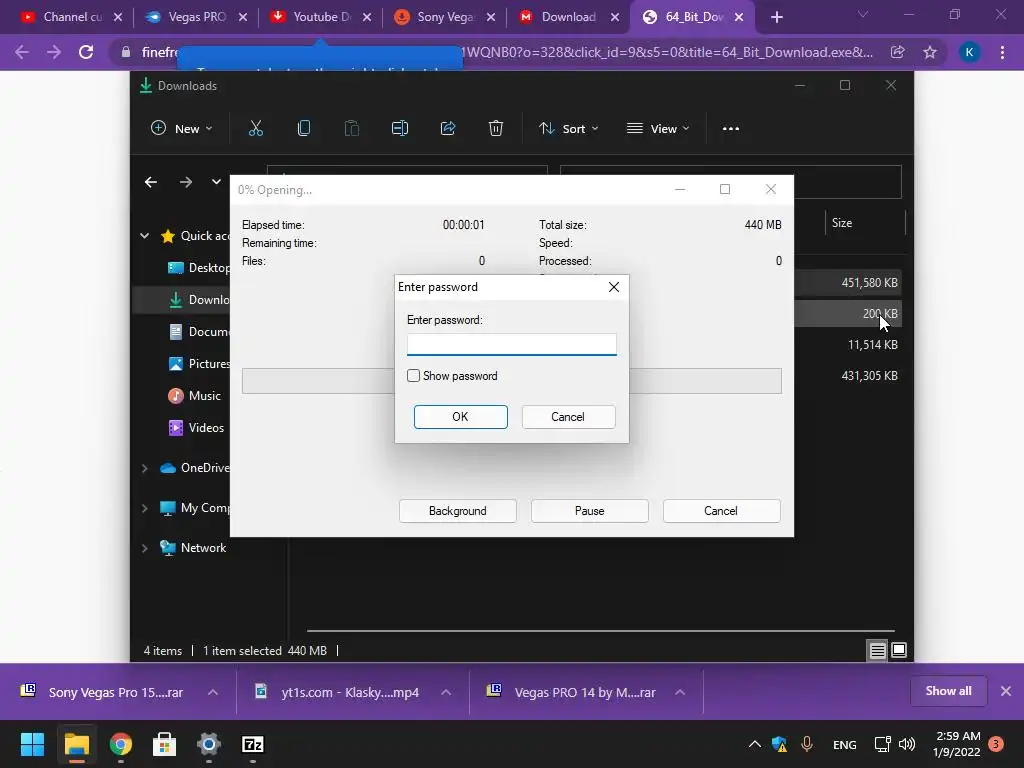Click the ENG language indicator
This screenshot has width=1024, height=768.
point(844,744)
